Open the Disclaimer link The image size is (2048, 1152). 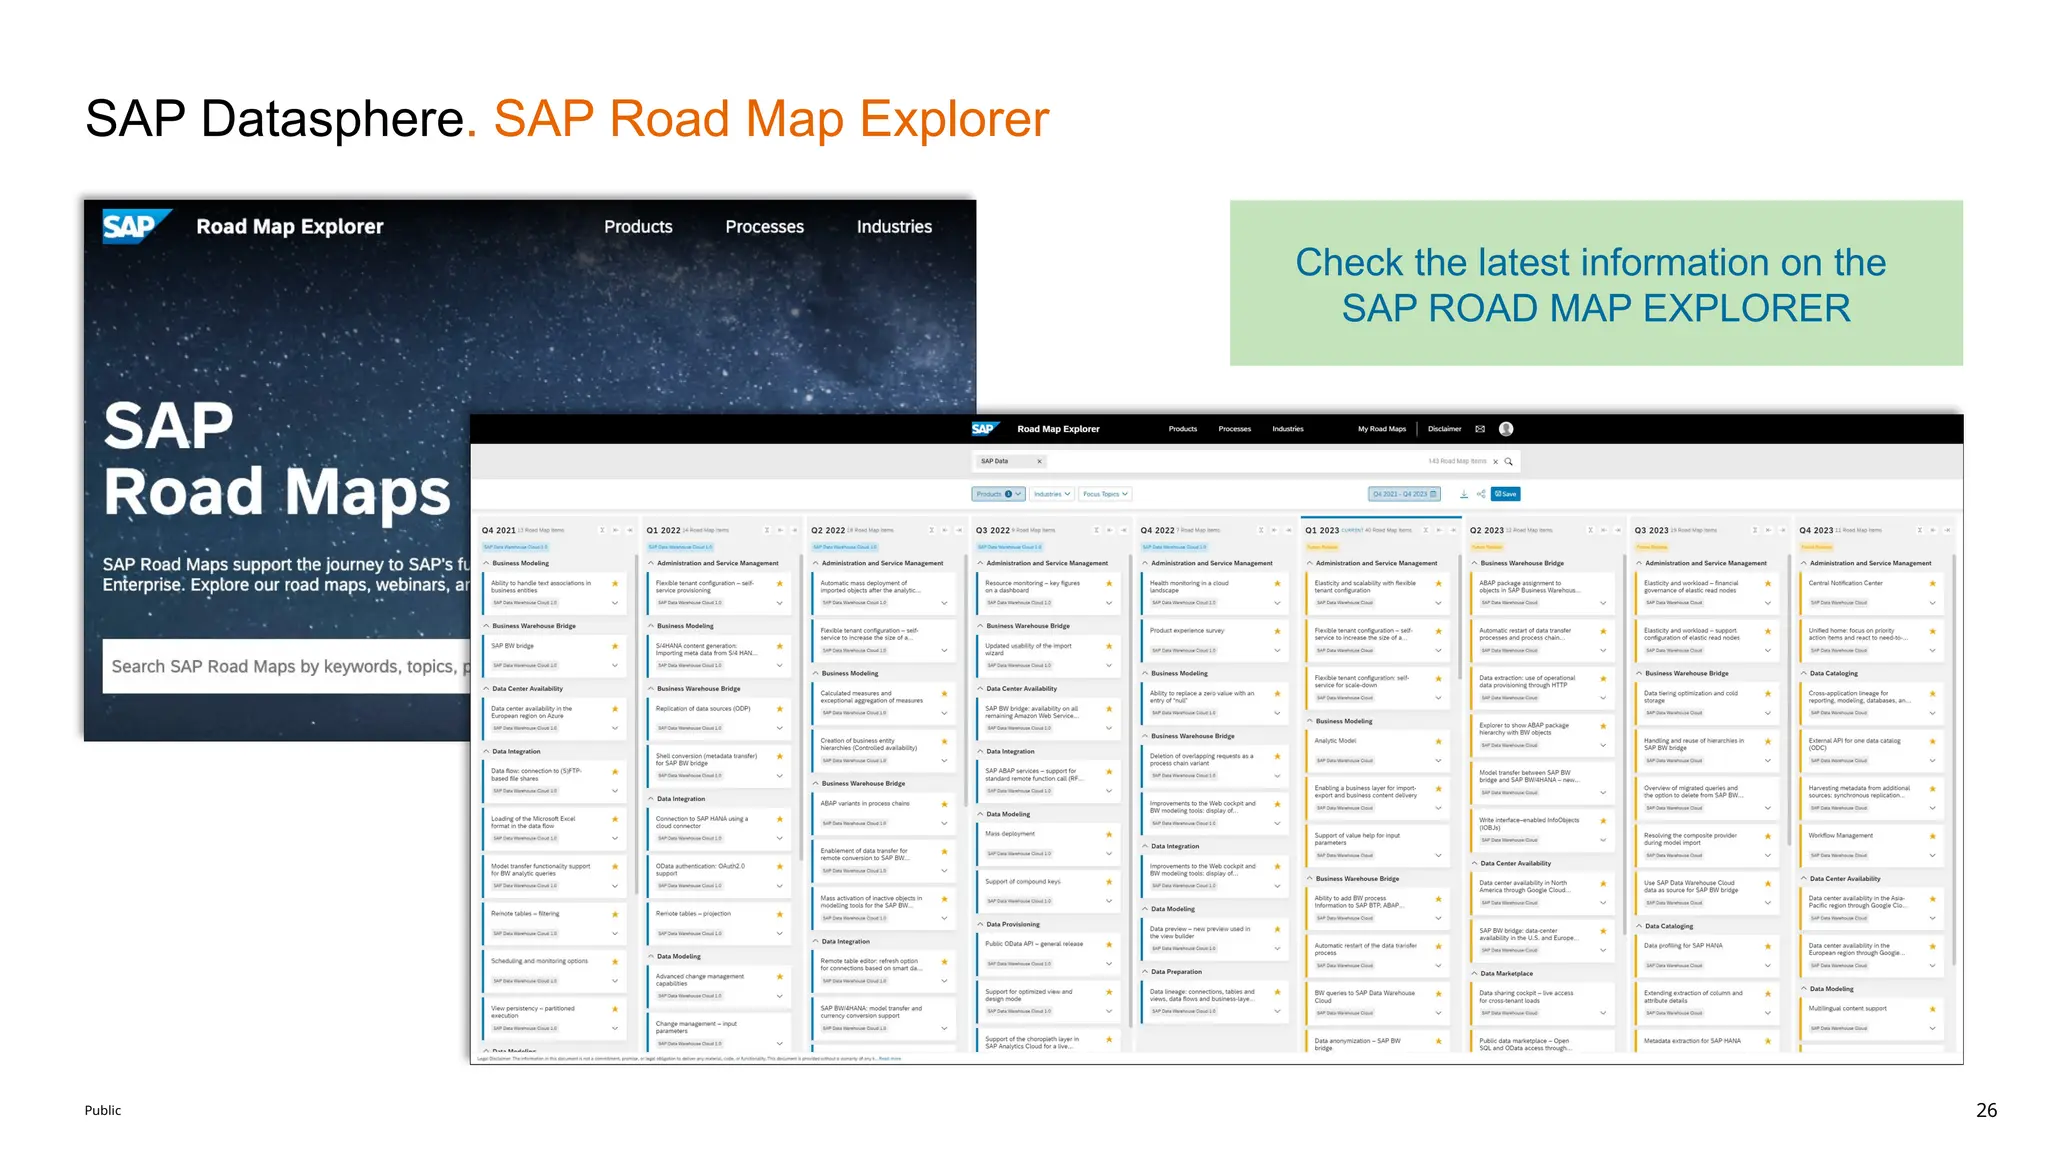(1444, 429)
